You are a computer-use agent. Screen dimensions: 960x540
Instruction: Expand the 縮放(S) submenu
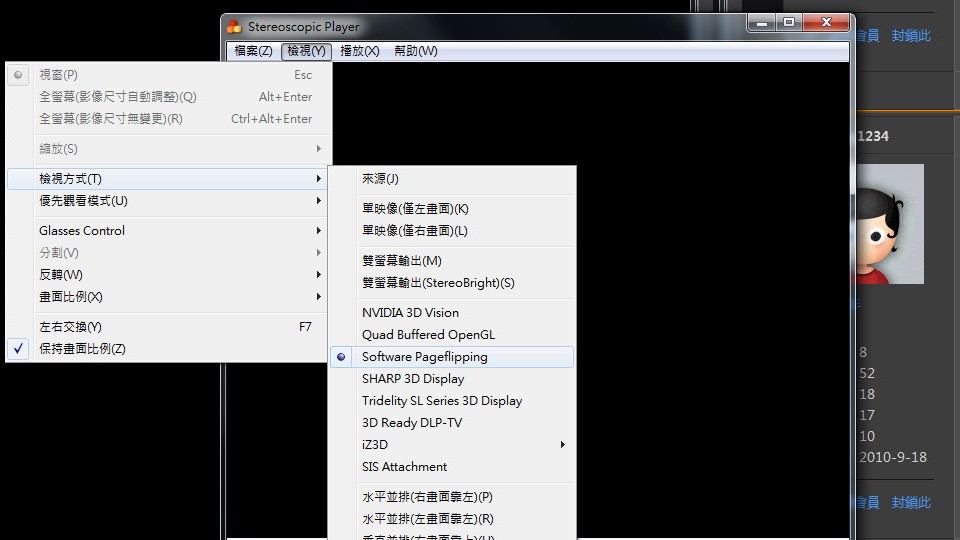tap(169, 149)
